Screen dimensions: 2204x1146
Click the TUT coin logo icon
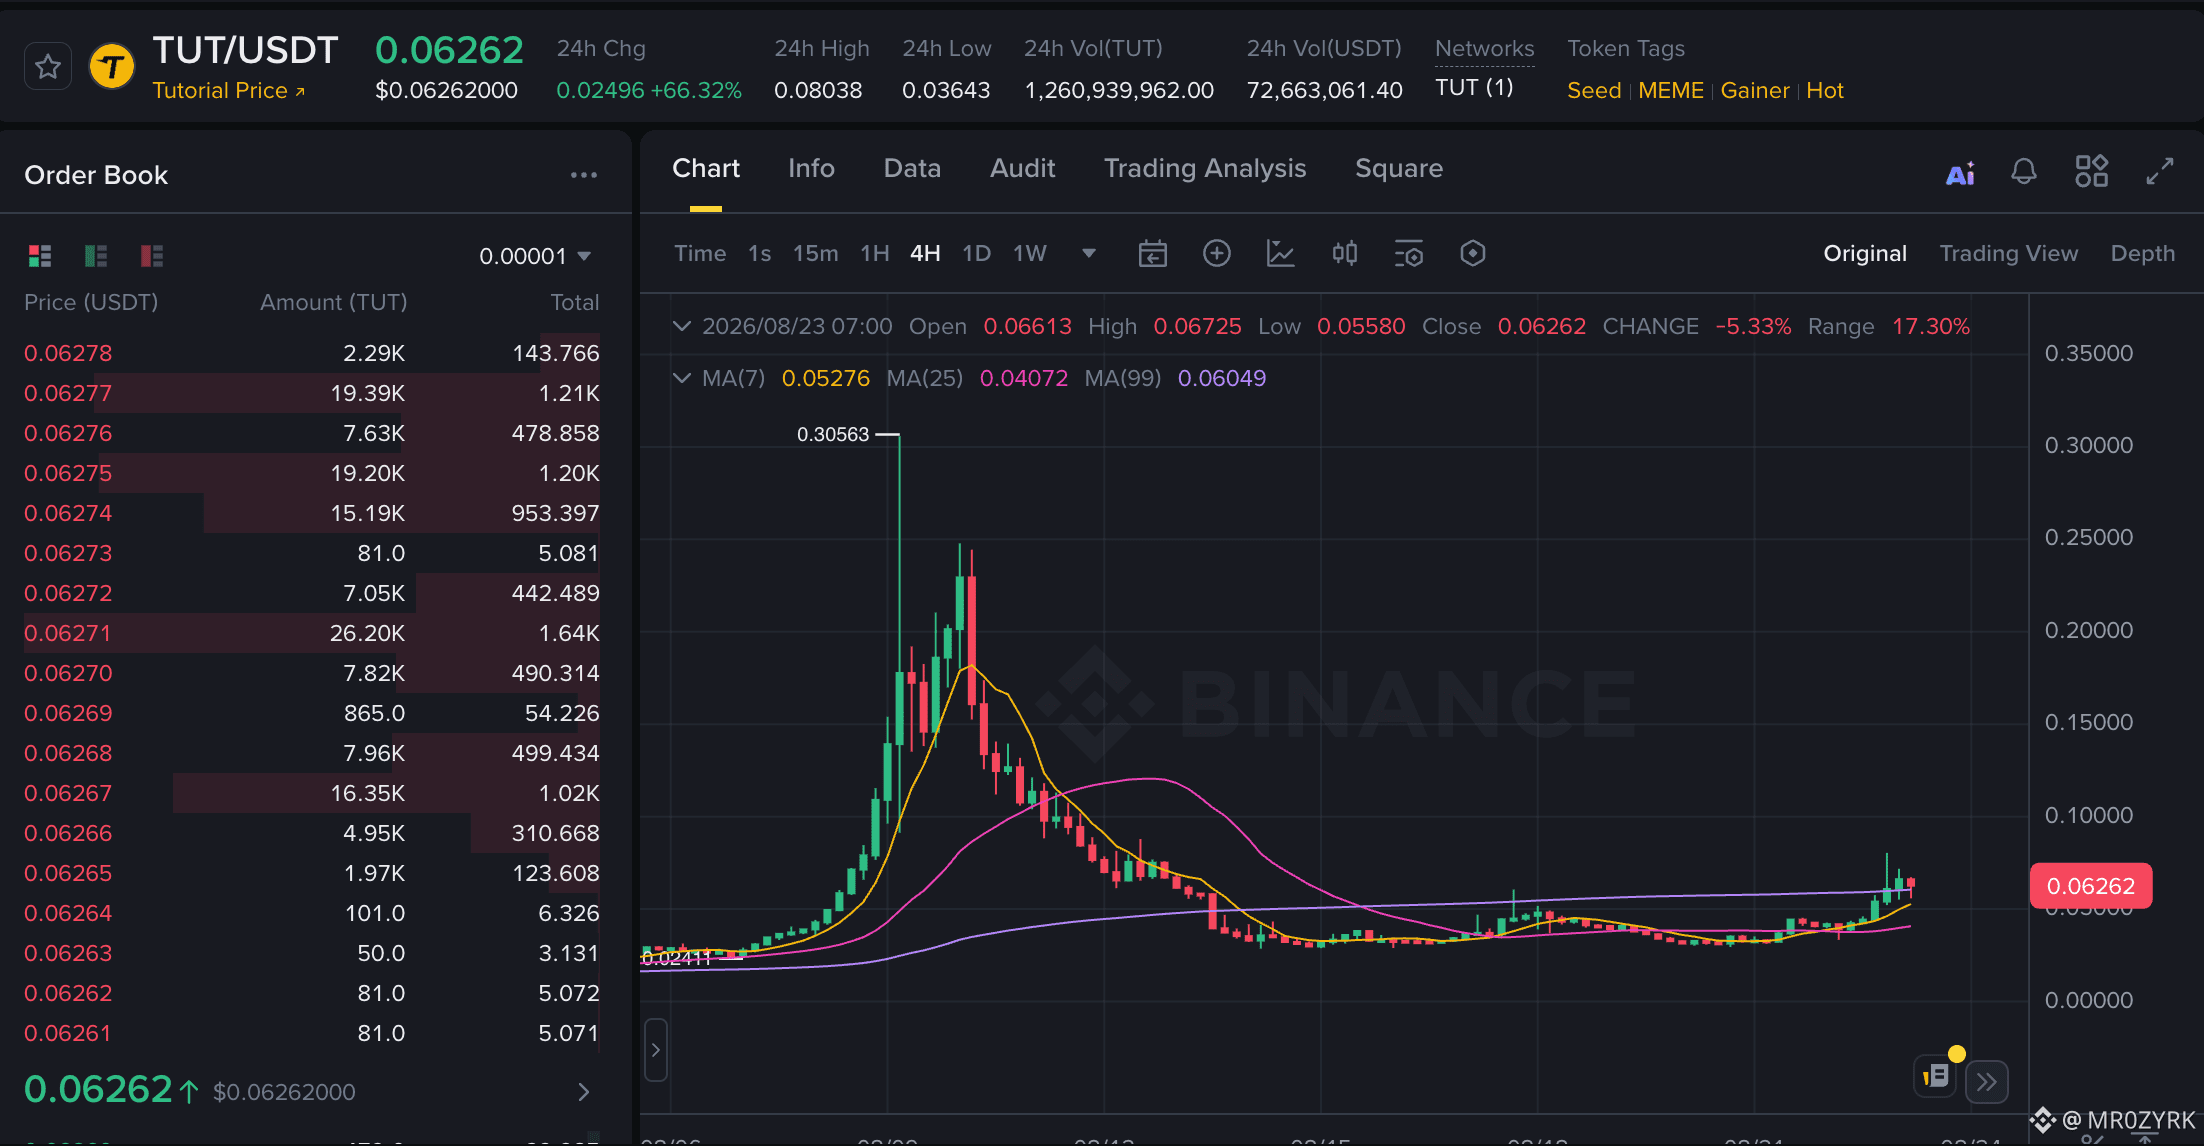click(x=112, y=67)
